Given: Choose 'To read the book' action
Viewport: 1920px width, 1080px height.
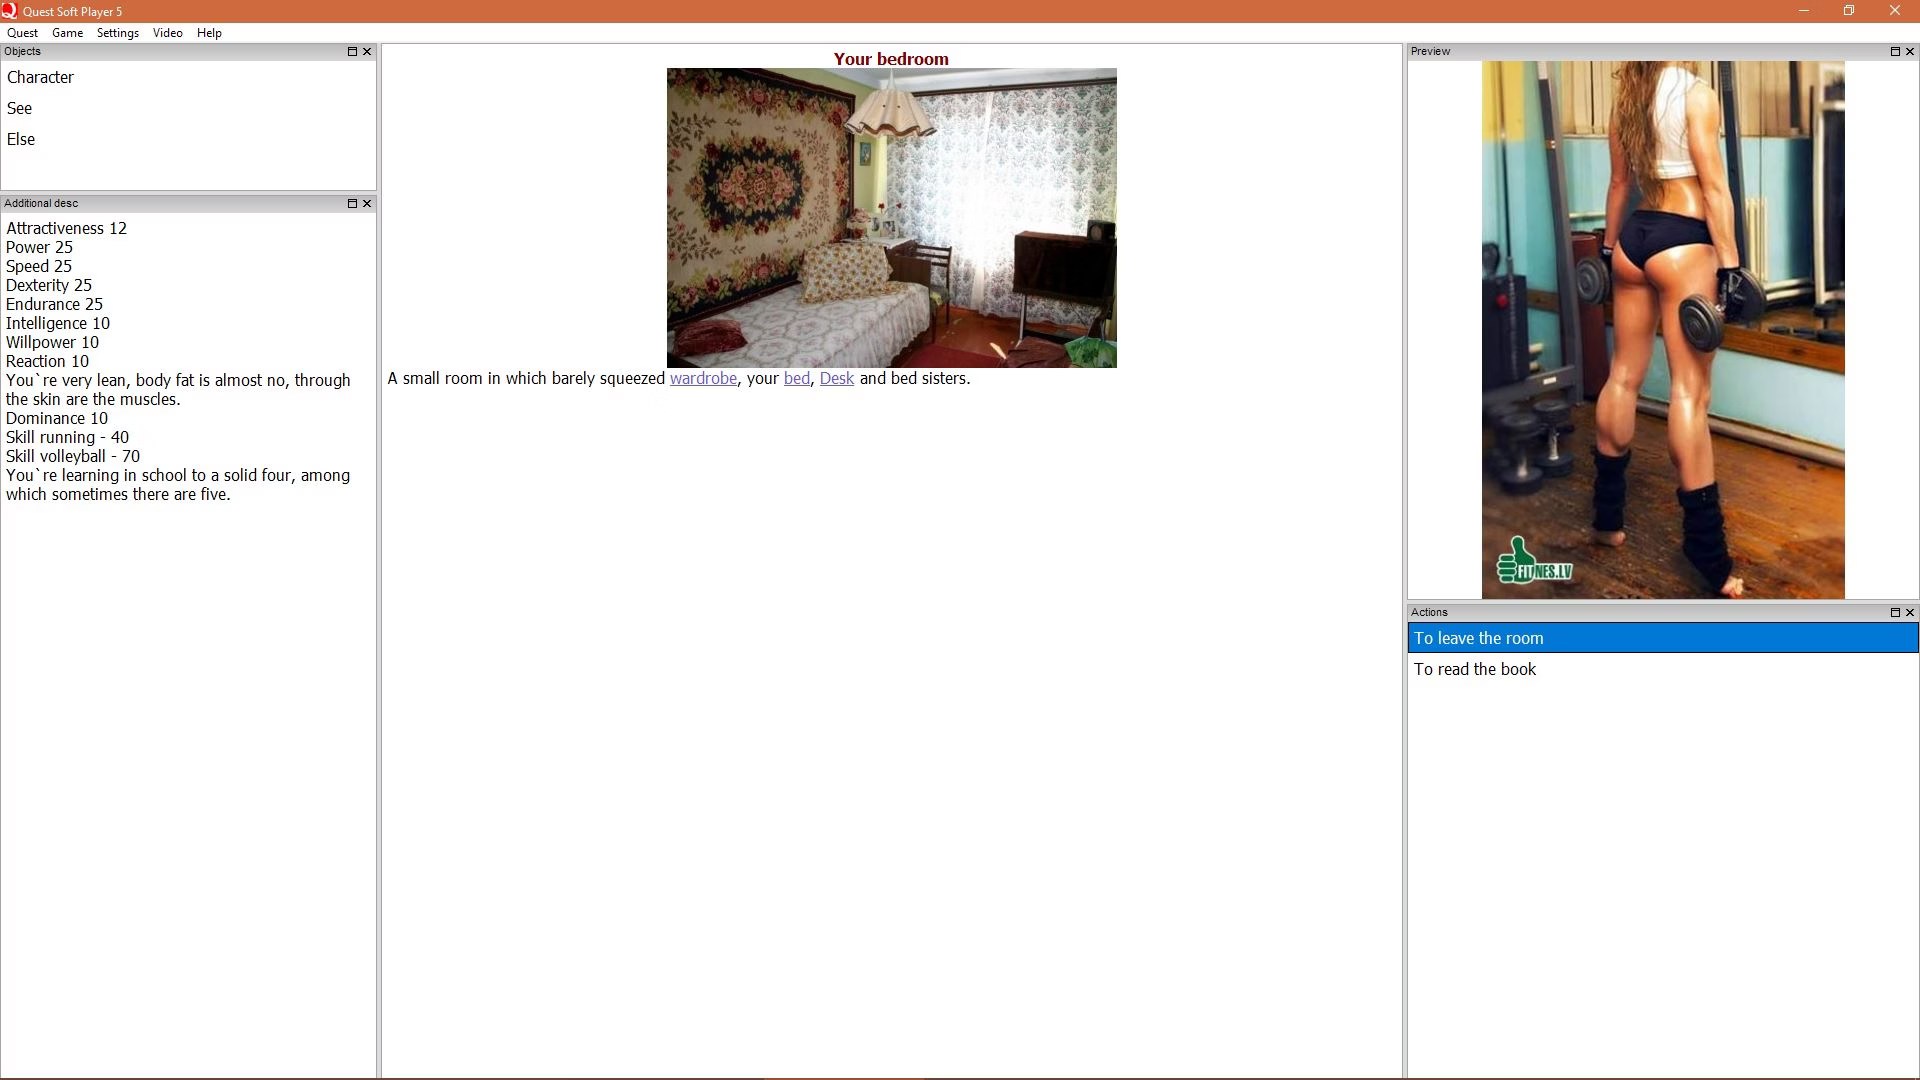Looking at the screenshot, I should [x=1474, y=669].
